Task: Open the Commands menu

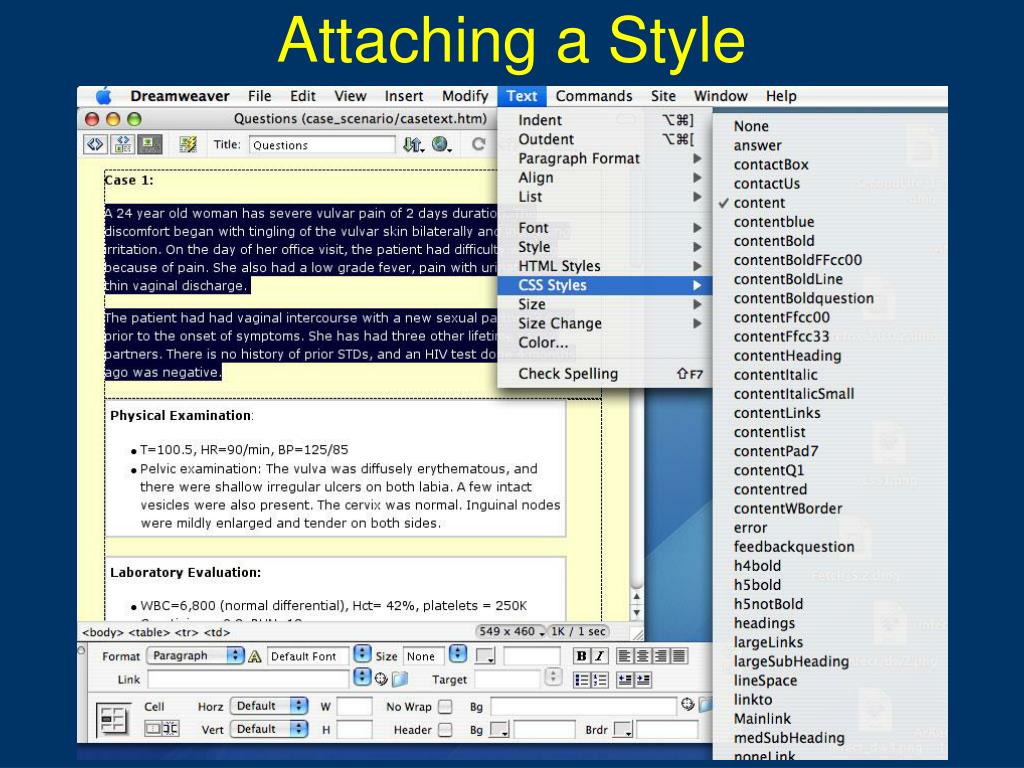Action: (x=594, y=96)
